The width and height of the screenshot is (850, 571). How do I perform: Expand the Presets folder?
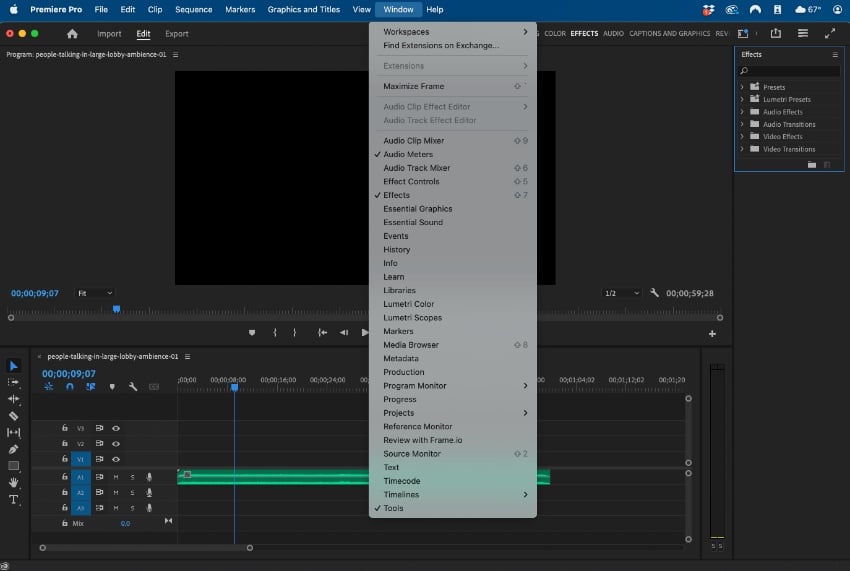(x=742, y=87)
